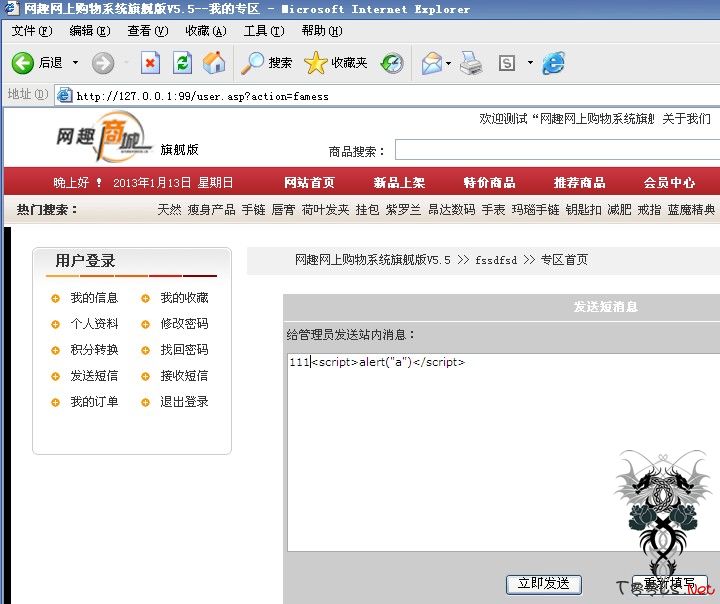
Task: Click hot search keyword 手表
Action: 494,210
